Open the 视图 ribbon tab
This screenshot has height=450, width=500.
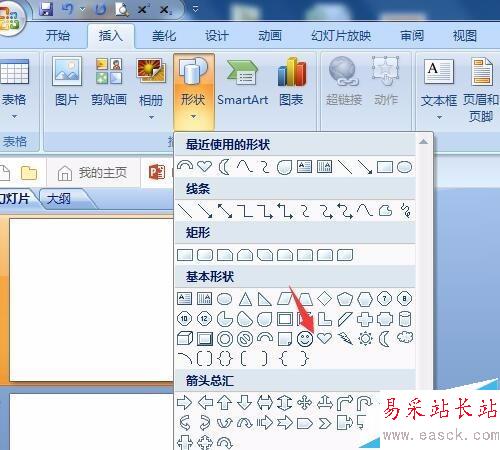point(465,35)
